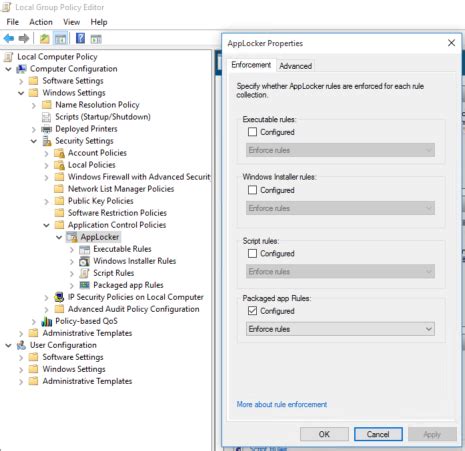Enable Configured checkbox under Script rules
This screenshot has width=465, height=451.
pos(252,254)
